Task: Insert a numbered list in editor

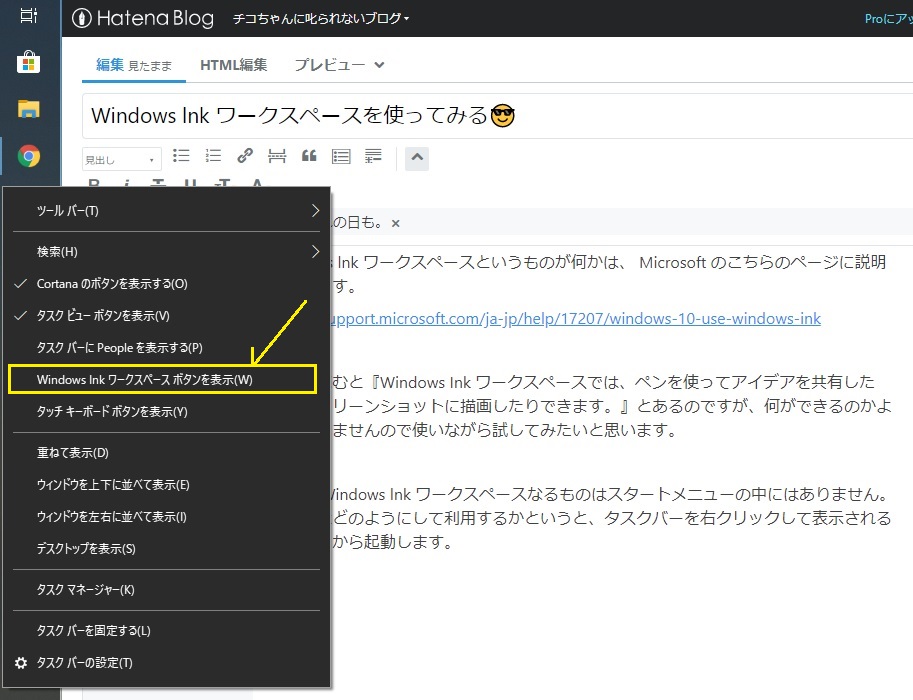Action: 213,156
